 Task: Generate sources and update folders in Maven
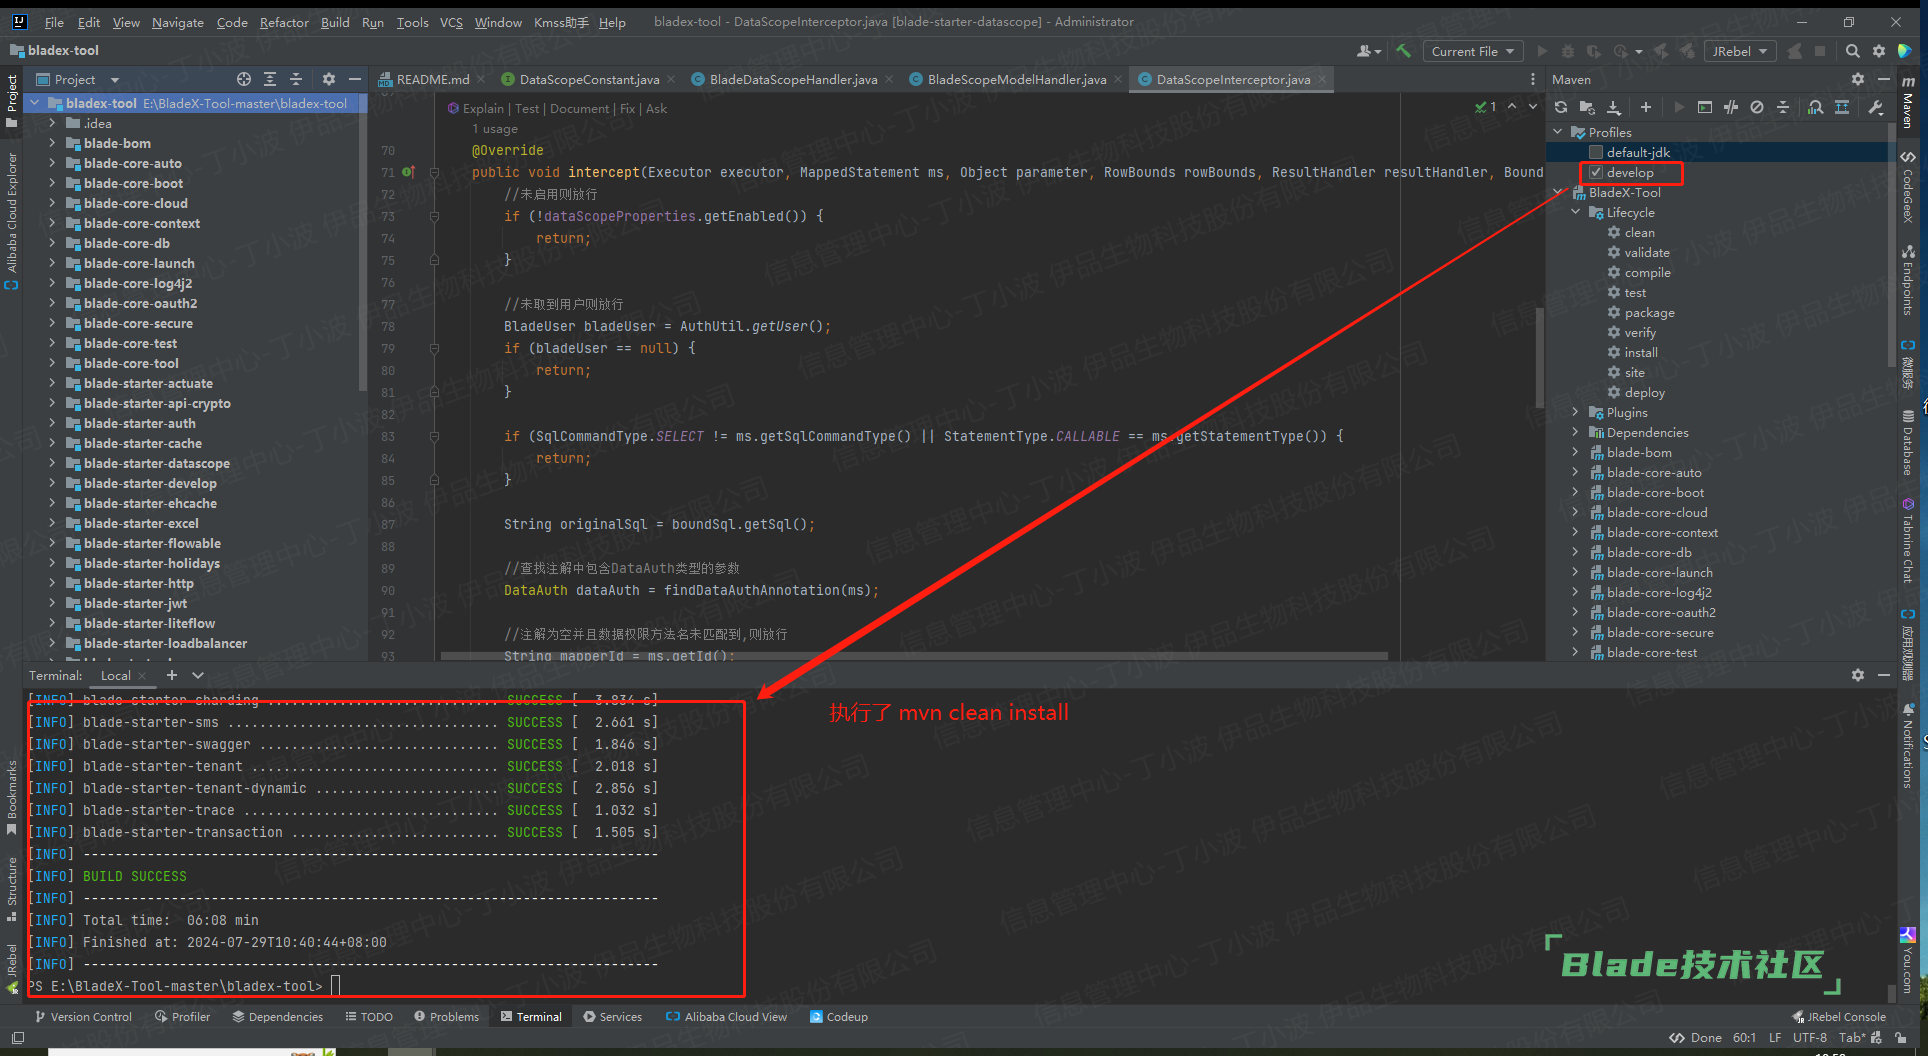coord(1587,107)
